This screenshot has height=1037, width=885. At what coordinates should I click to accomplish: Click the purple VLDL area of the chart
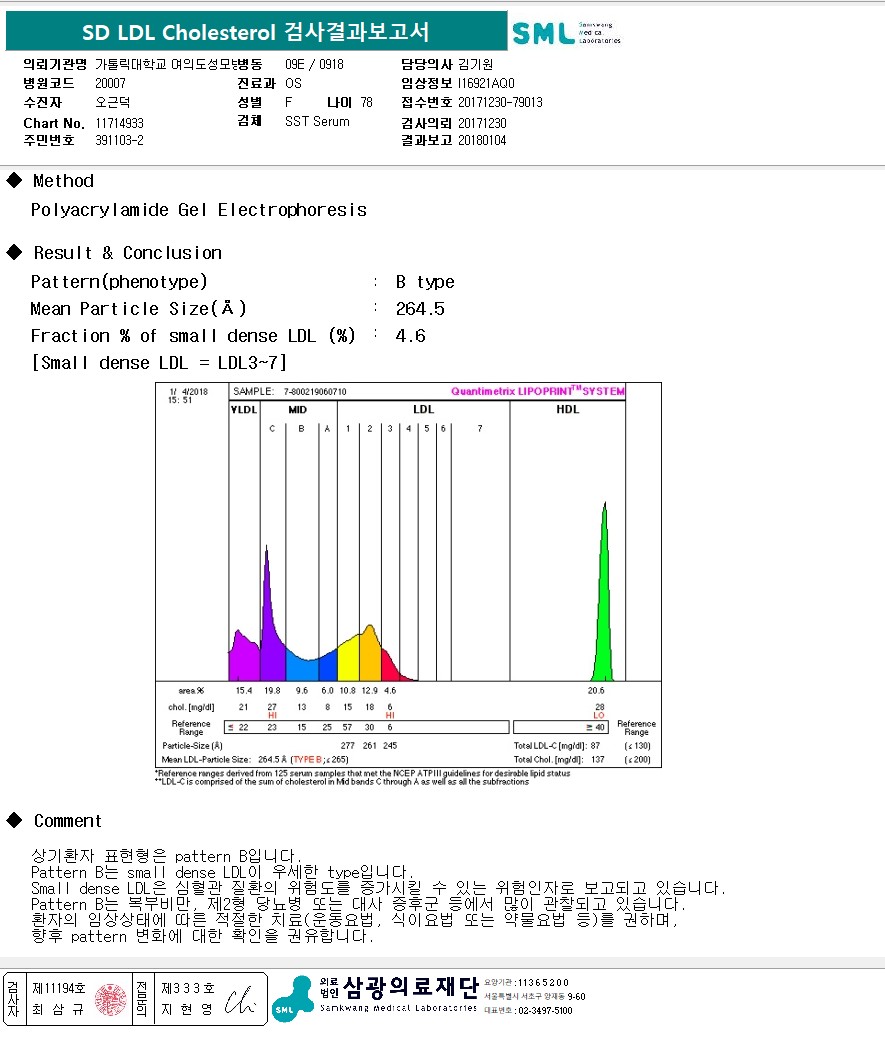click(x=242, y=658)
